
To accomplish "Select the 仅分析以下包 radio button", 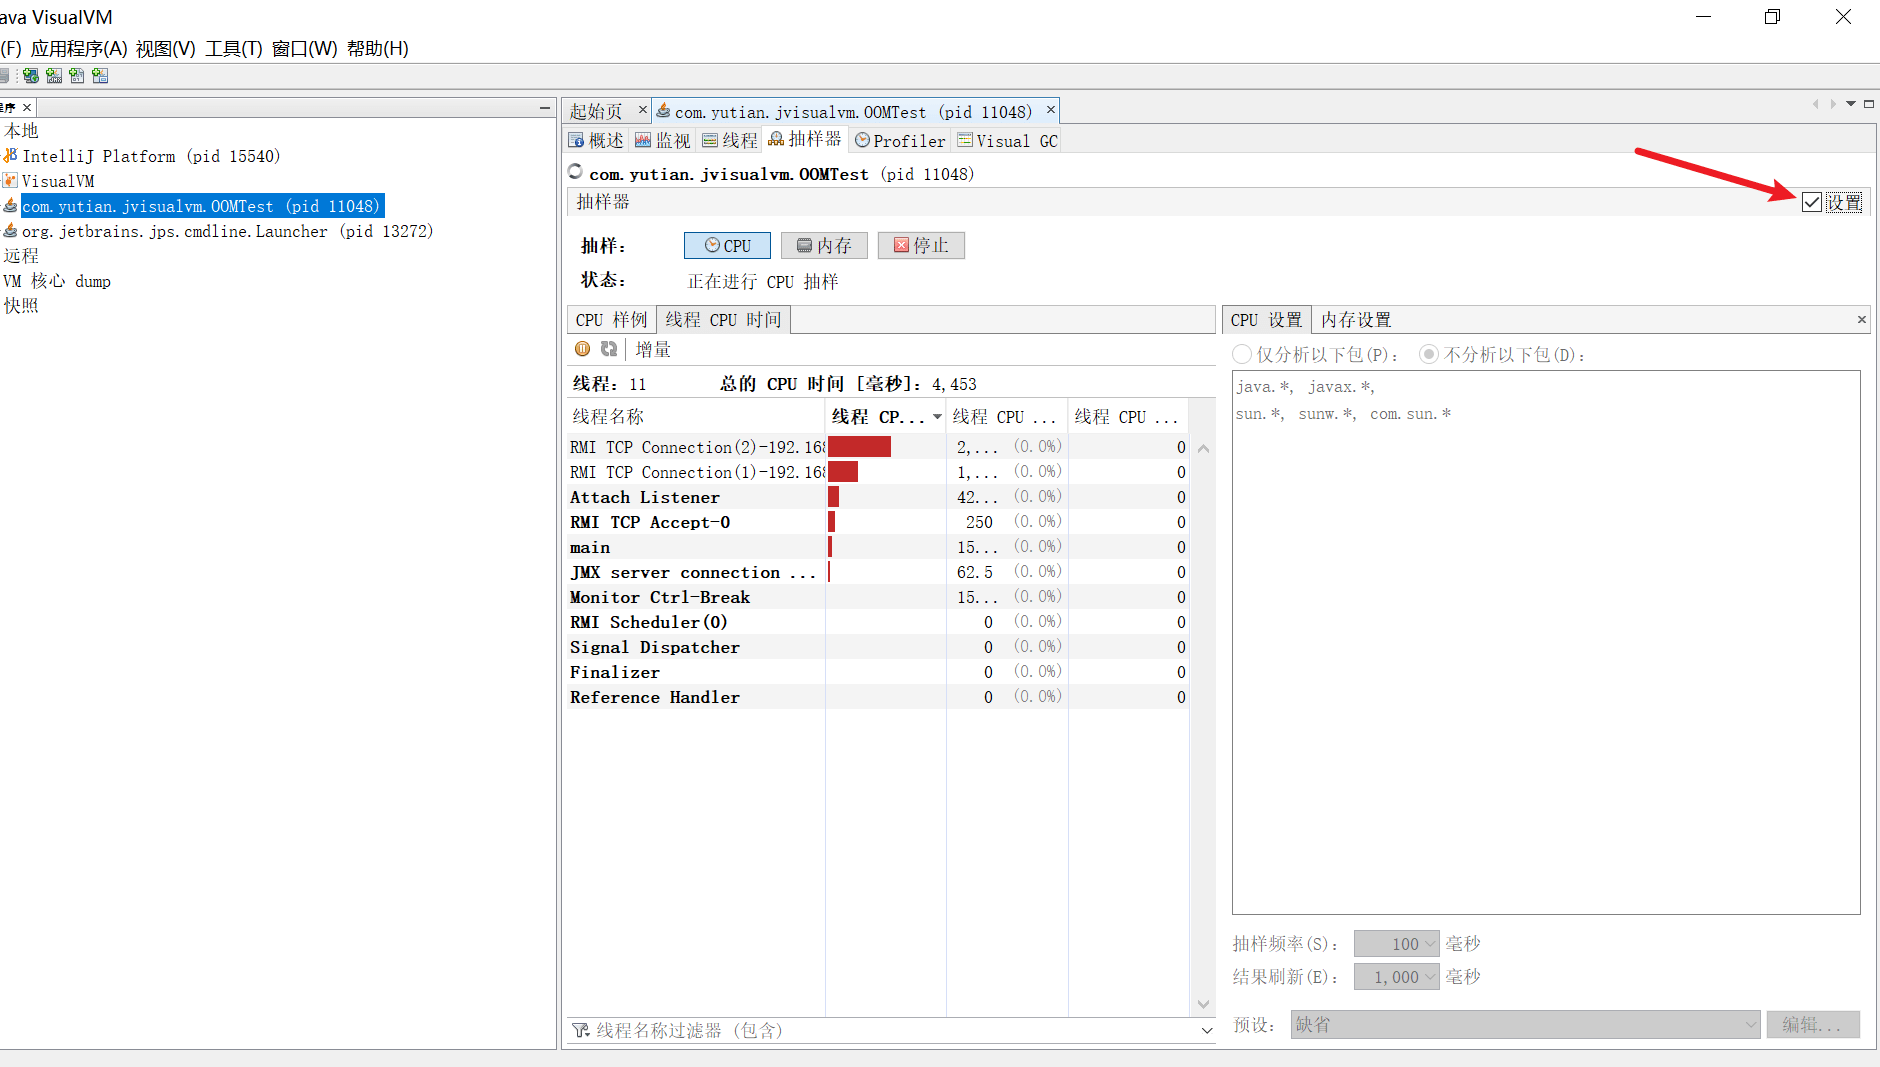I will click(x=1242, y=354).
